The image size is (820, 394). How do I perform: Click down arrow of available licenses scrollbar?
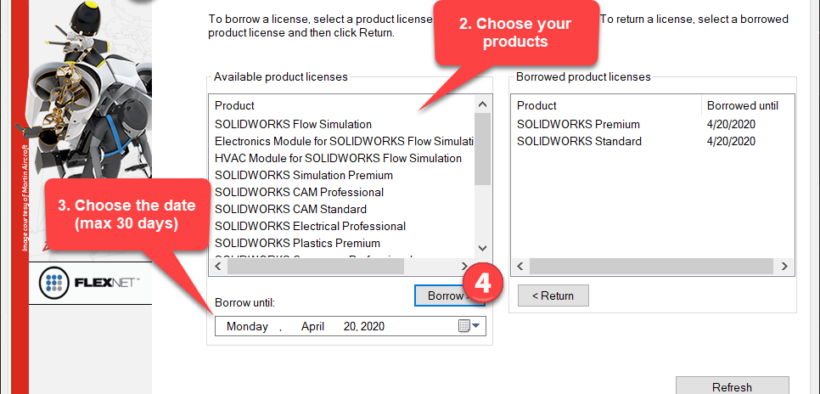pos(483,248)
